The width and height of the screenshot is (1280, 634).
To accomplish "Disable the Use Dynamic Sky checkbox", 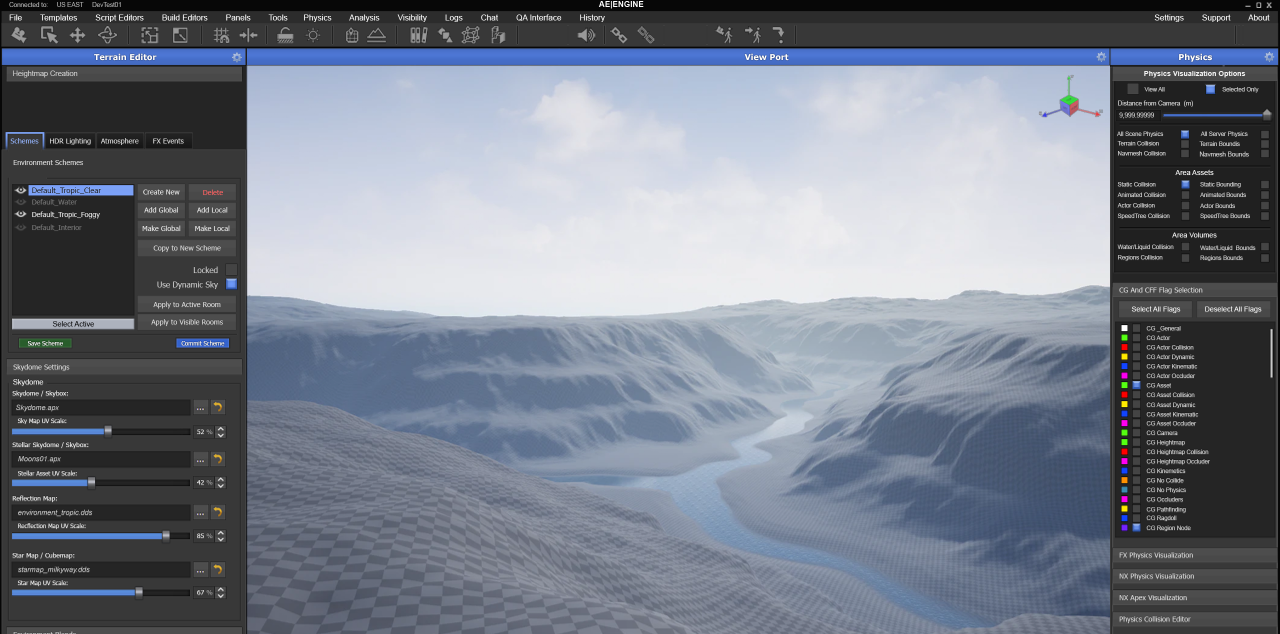I will pos(231,285).
